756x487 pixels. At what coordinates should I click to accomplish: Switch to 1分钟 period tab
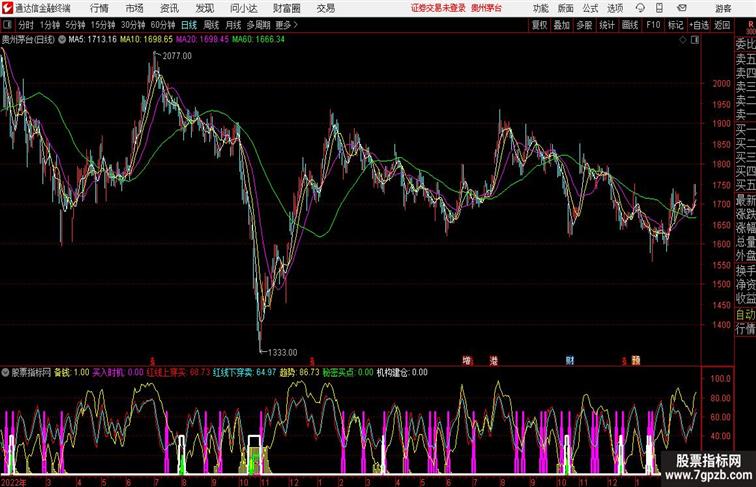pyautogui.click(x=50, y=25)
